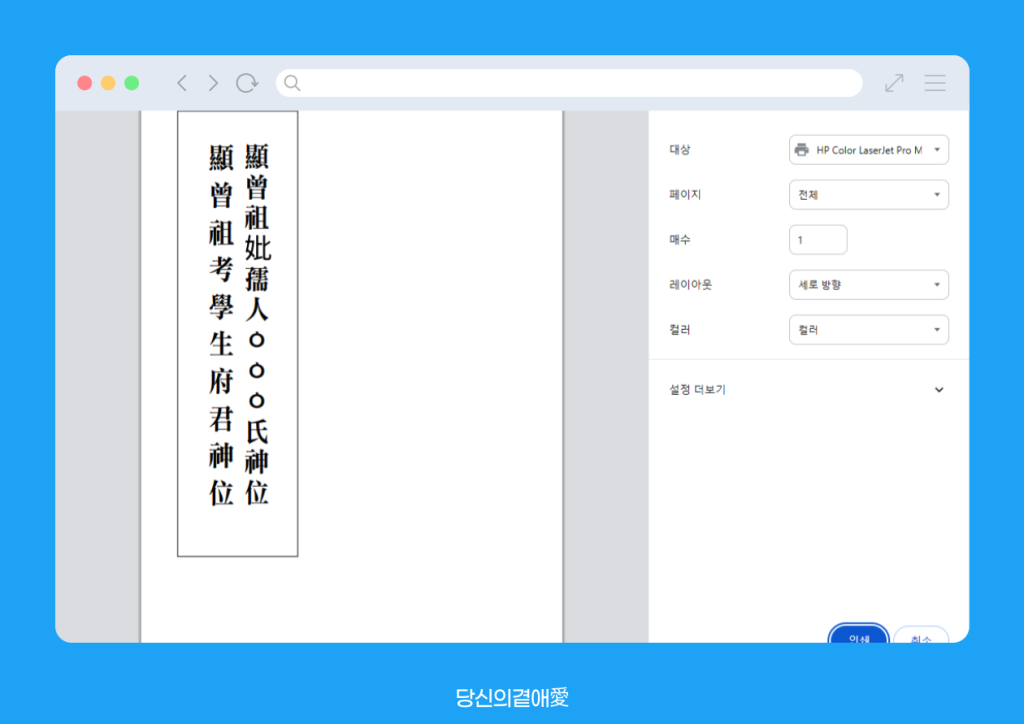Click the browser back arrow
The width and height of the screenshot is (1024, 724).
(x=181, y=83)
